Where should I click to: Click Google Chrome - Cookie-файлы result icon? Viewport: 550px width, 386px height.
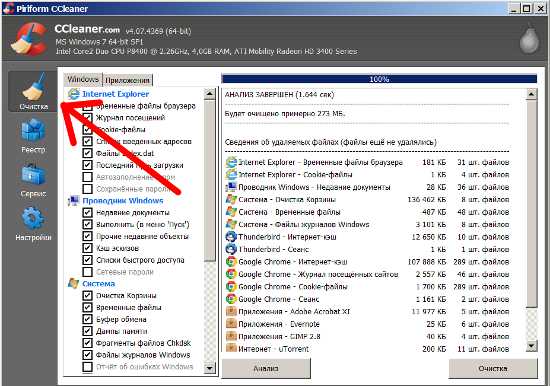point(231,287)
